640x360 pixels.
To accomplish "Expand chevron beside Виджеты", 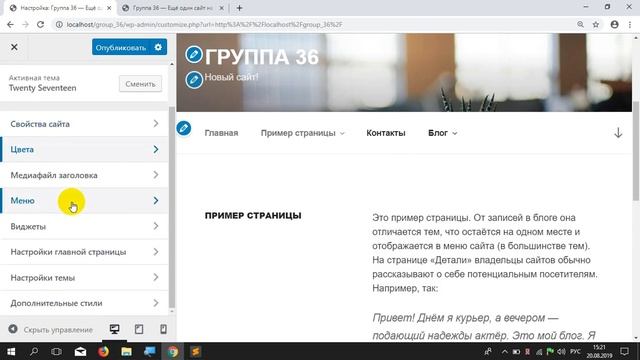I will (x=156, y=226).
